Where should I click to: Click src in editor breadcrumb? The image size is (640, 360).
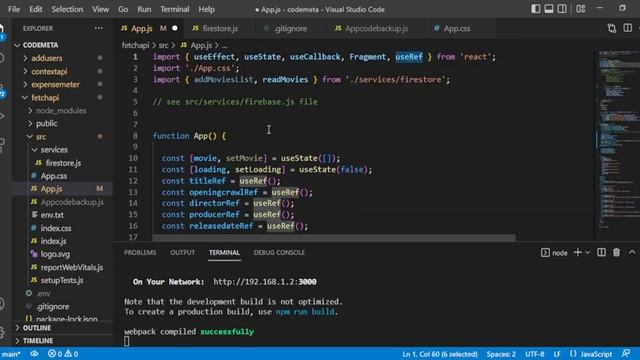163,45
